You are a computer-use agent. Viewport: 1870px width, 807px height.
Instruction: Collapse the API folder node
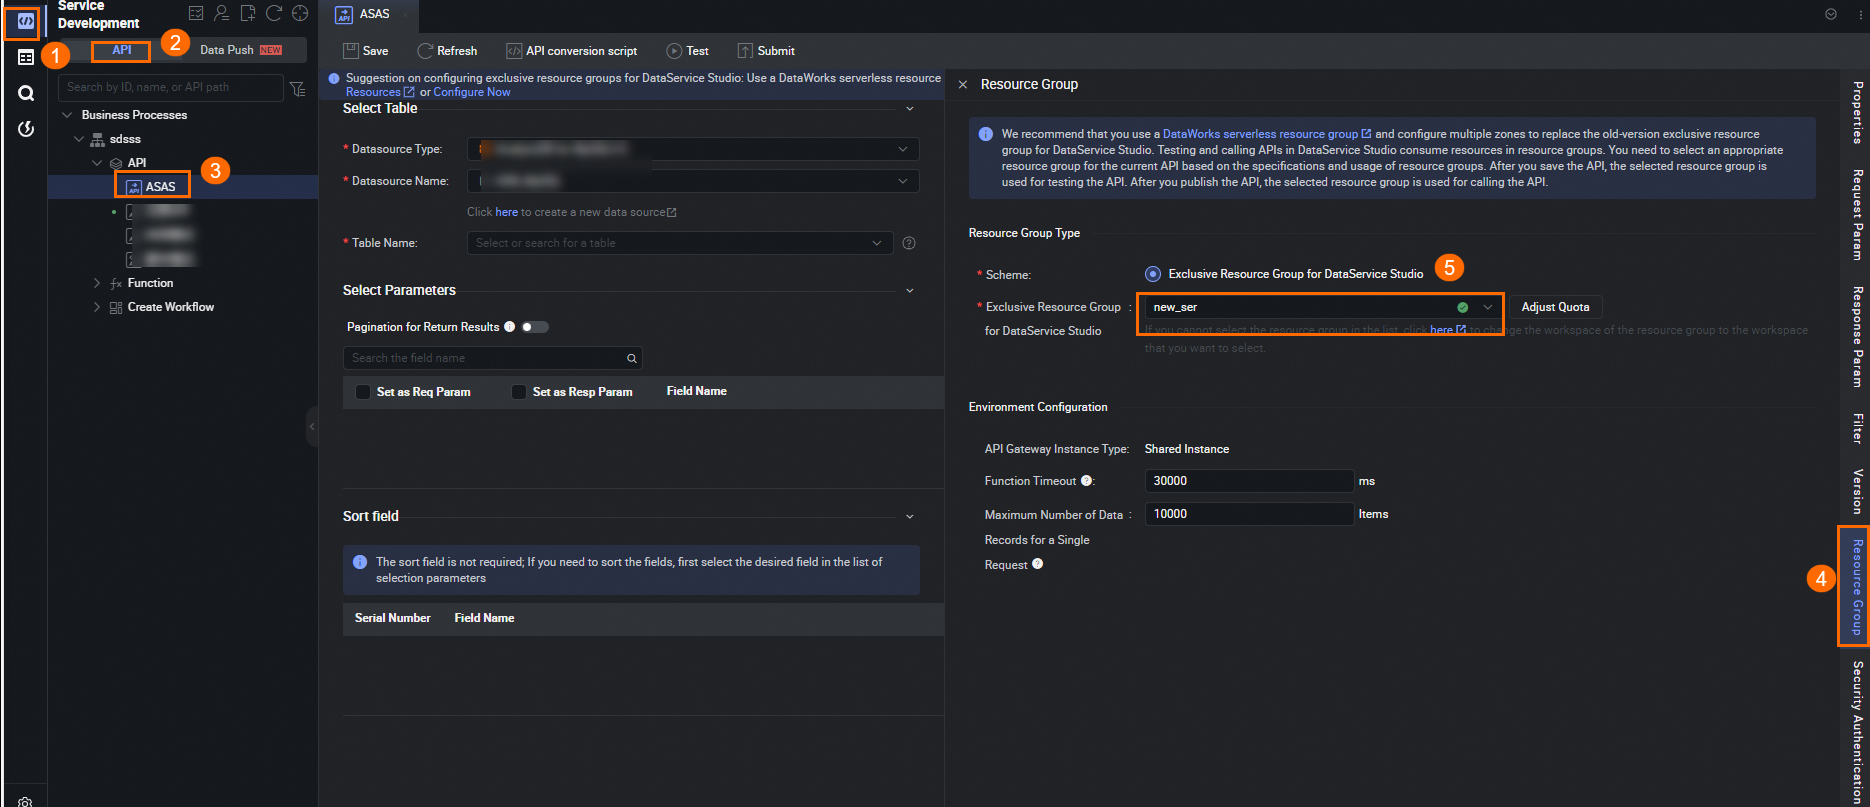click(97, 163)
